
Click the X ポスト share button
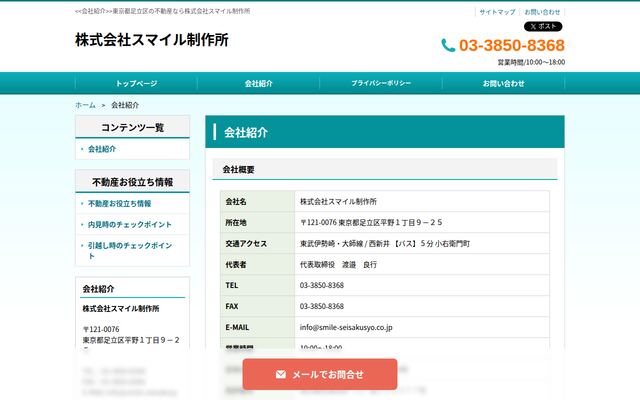543,27
